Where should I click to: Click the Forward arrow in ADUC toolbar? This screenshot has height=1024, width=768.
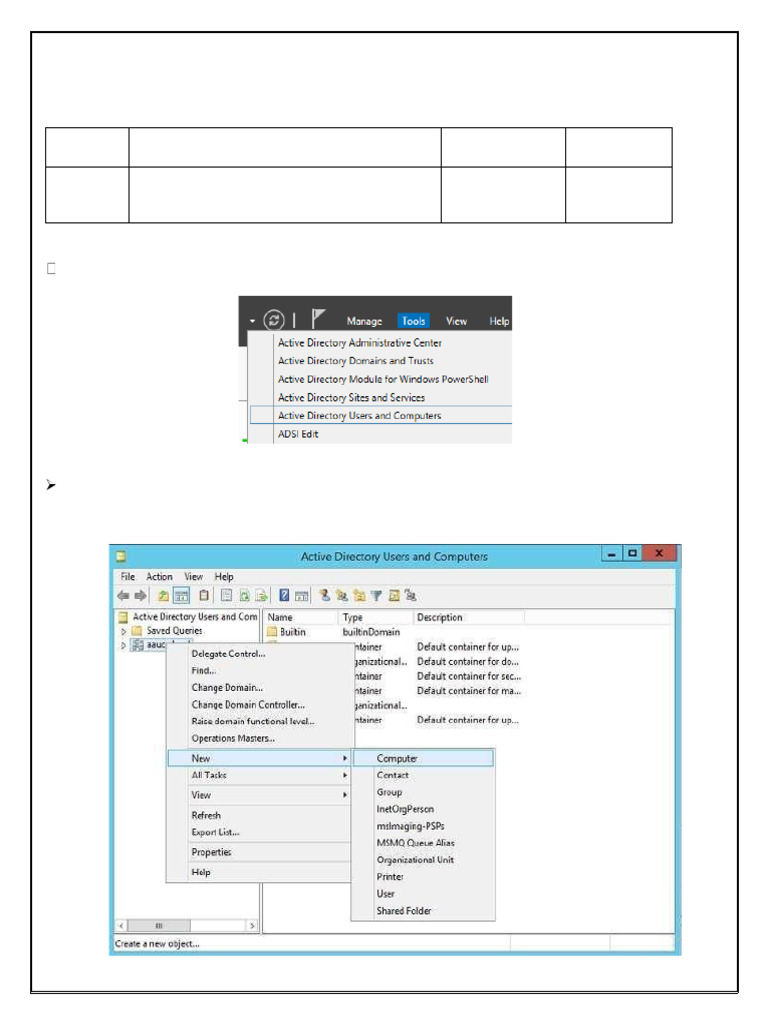click(x=140, y=595)
